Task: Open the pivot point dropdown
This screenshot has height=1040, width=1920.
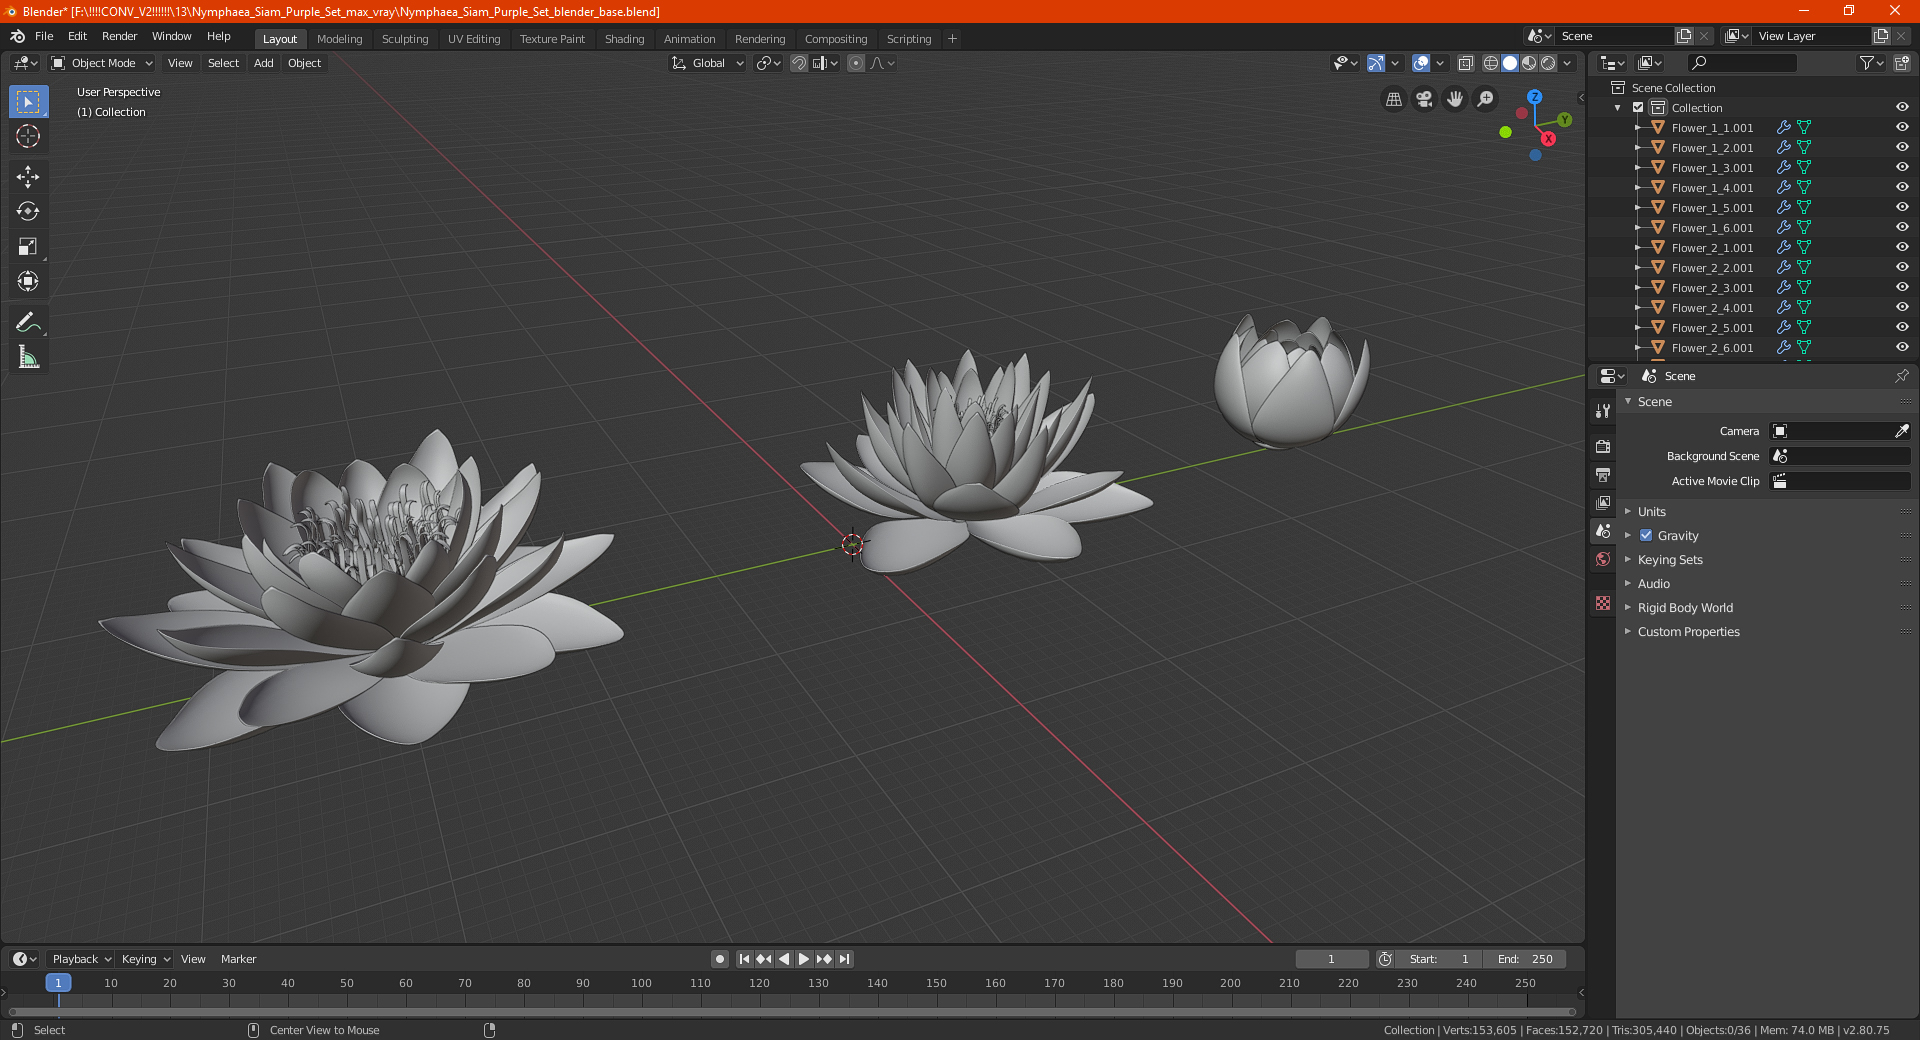Action: [x=768, y=63]
